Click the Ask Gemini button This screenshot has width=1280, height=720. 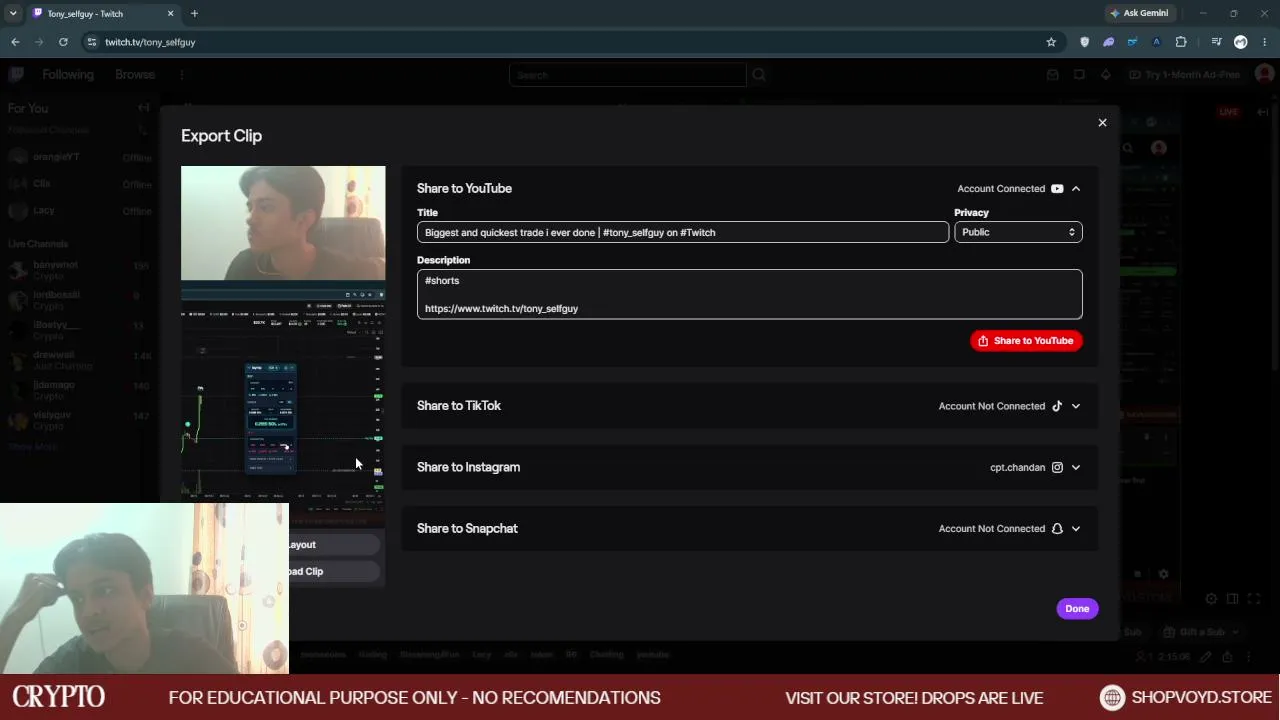tap(1138, 14)
